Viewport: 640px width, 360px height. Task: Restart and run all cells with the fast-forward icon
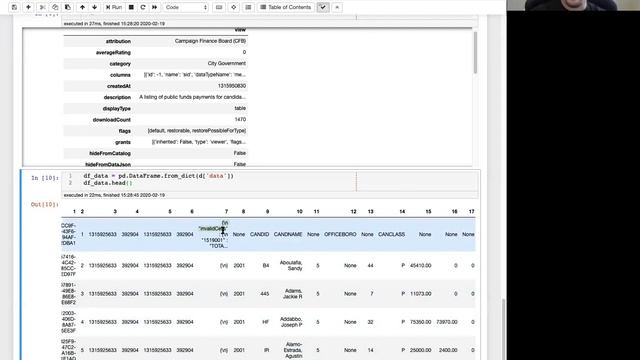155,7
